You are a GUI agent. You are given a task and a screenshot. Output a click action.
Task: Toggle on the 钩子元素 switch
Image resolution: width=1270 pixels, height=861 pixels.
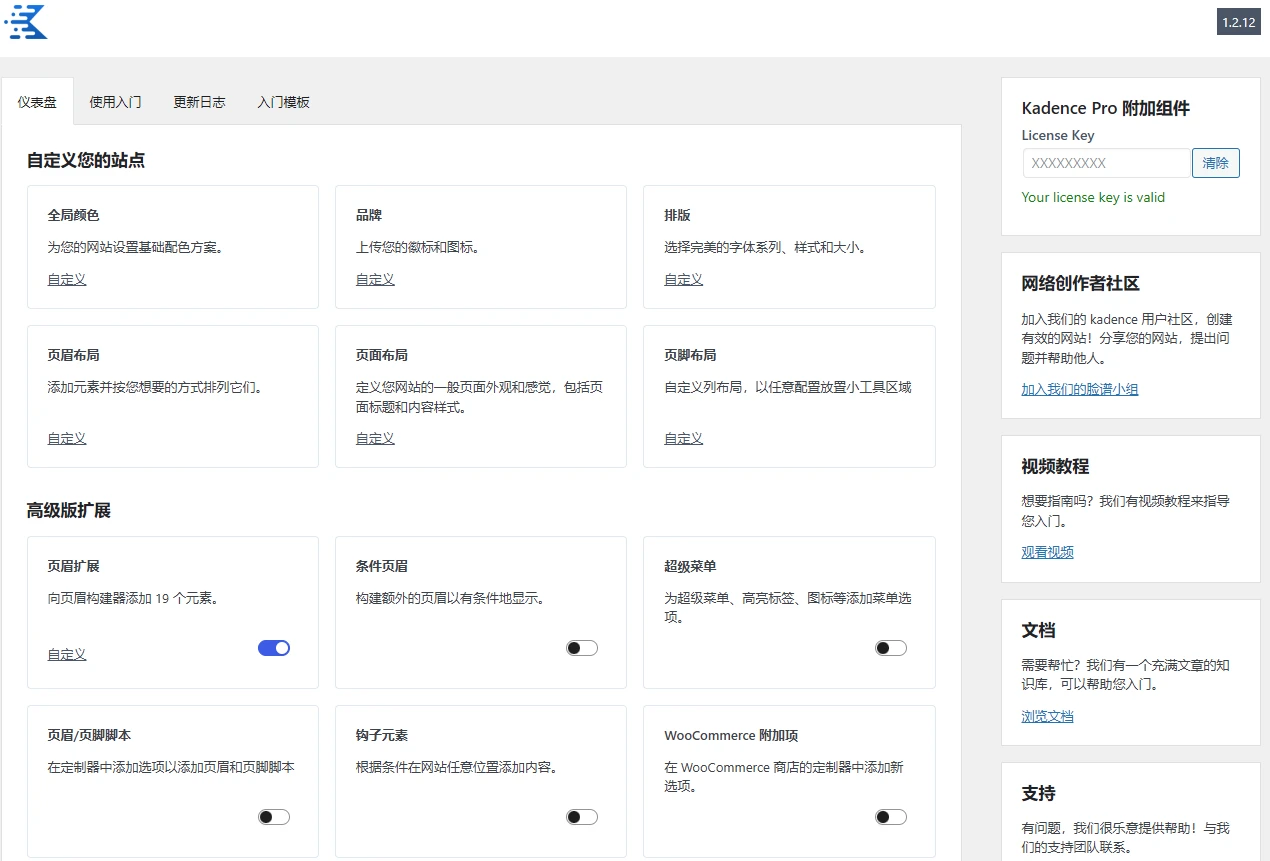(x=581, y=817)
